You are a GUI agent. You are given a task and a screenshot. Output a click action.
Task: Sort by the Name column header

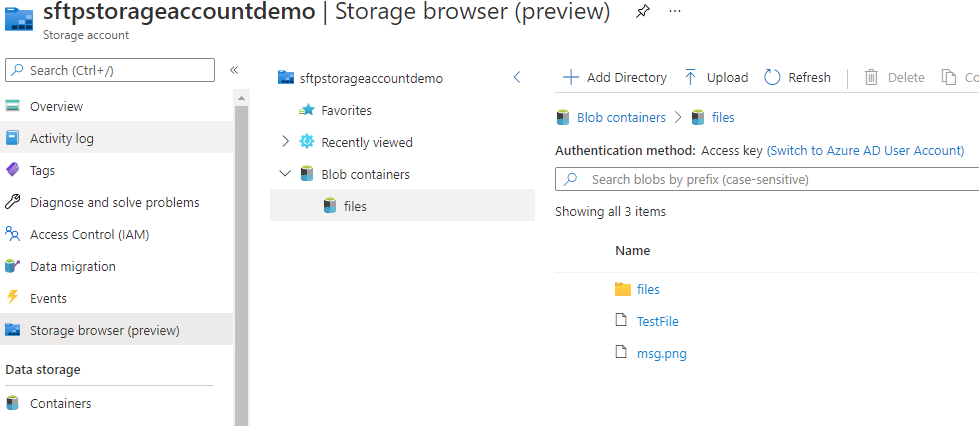tap(632, 250)
